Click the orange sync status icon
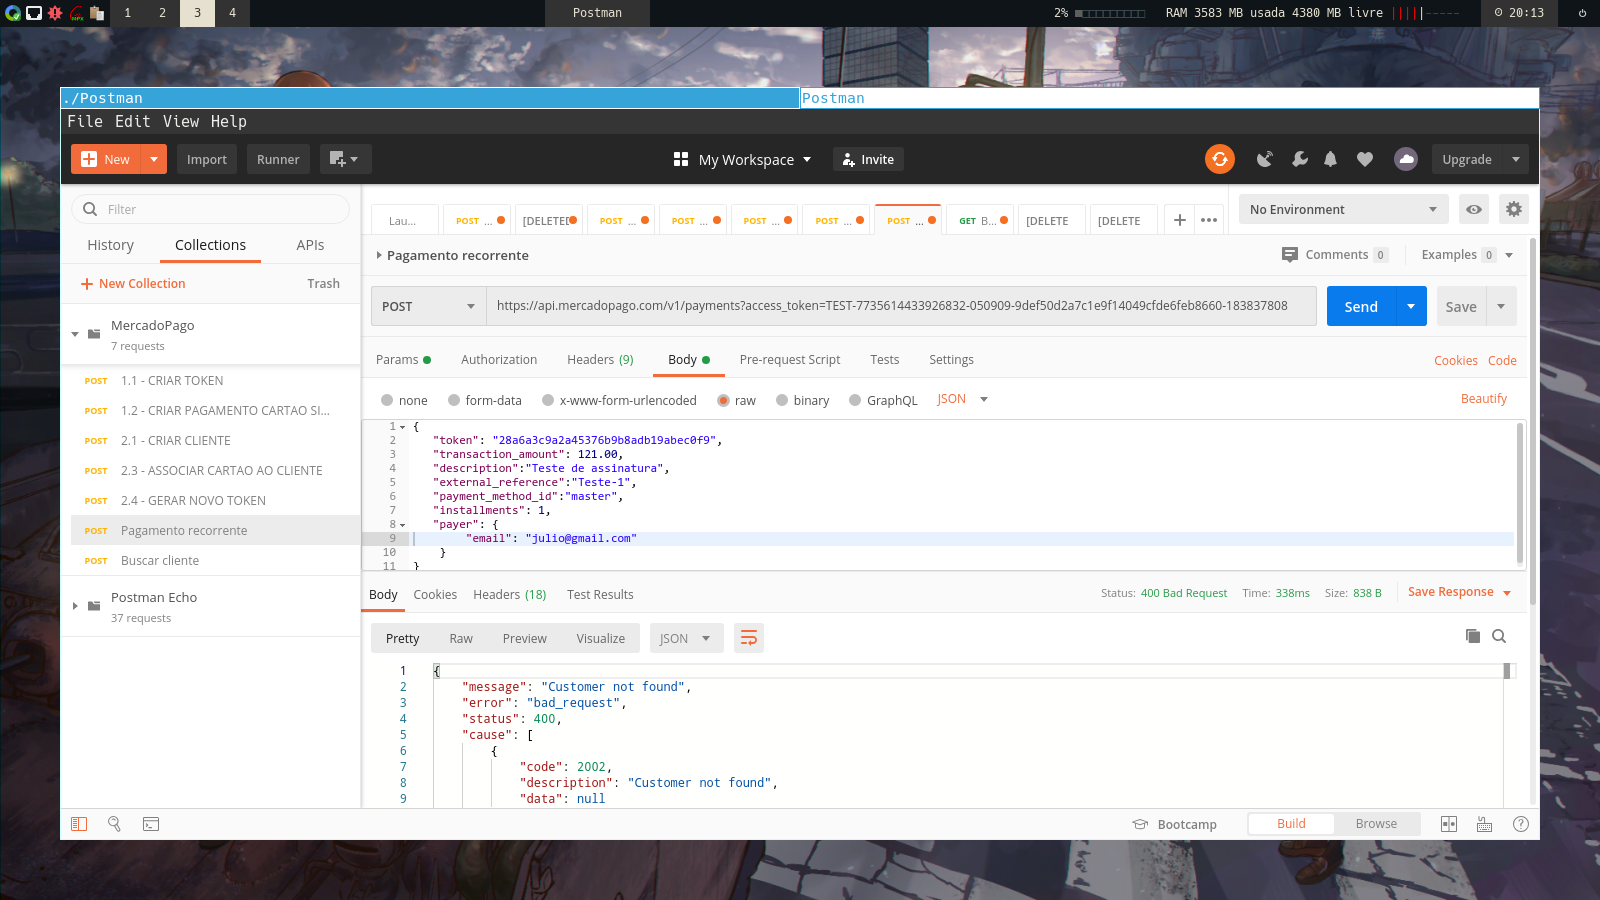This screenshot has height=900, width=1600. point(1219,159)
